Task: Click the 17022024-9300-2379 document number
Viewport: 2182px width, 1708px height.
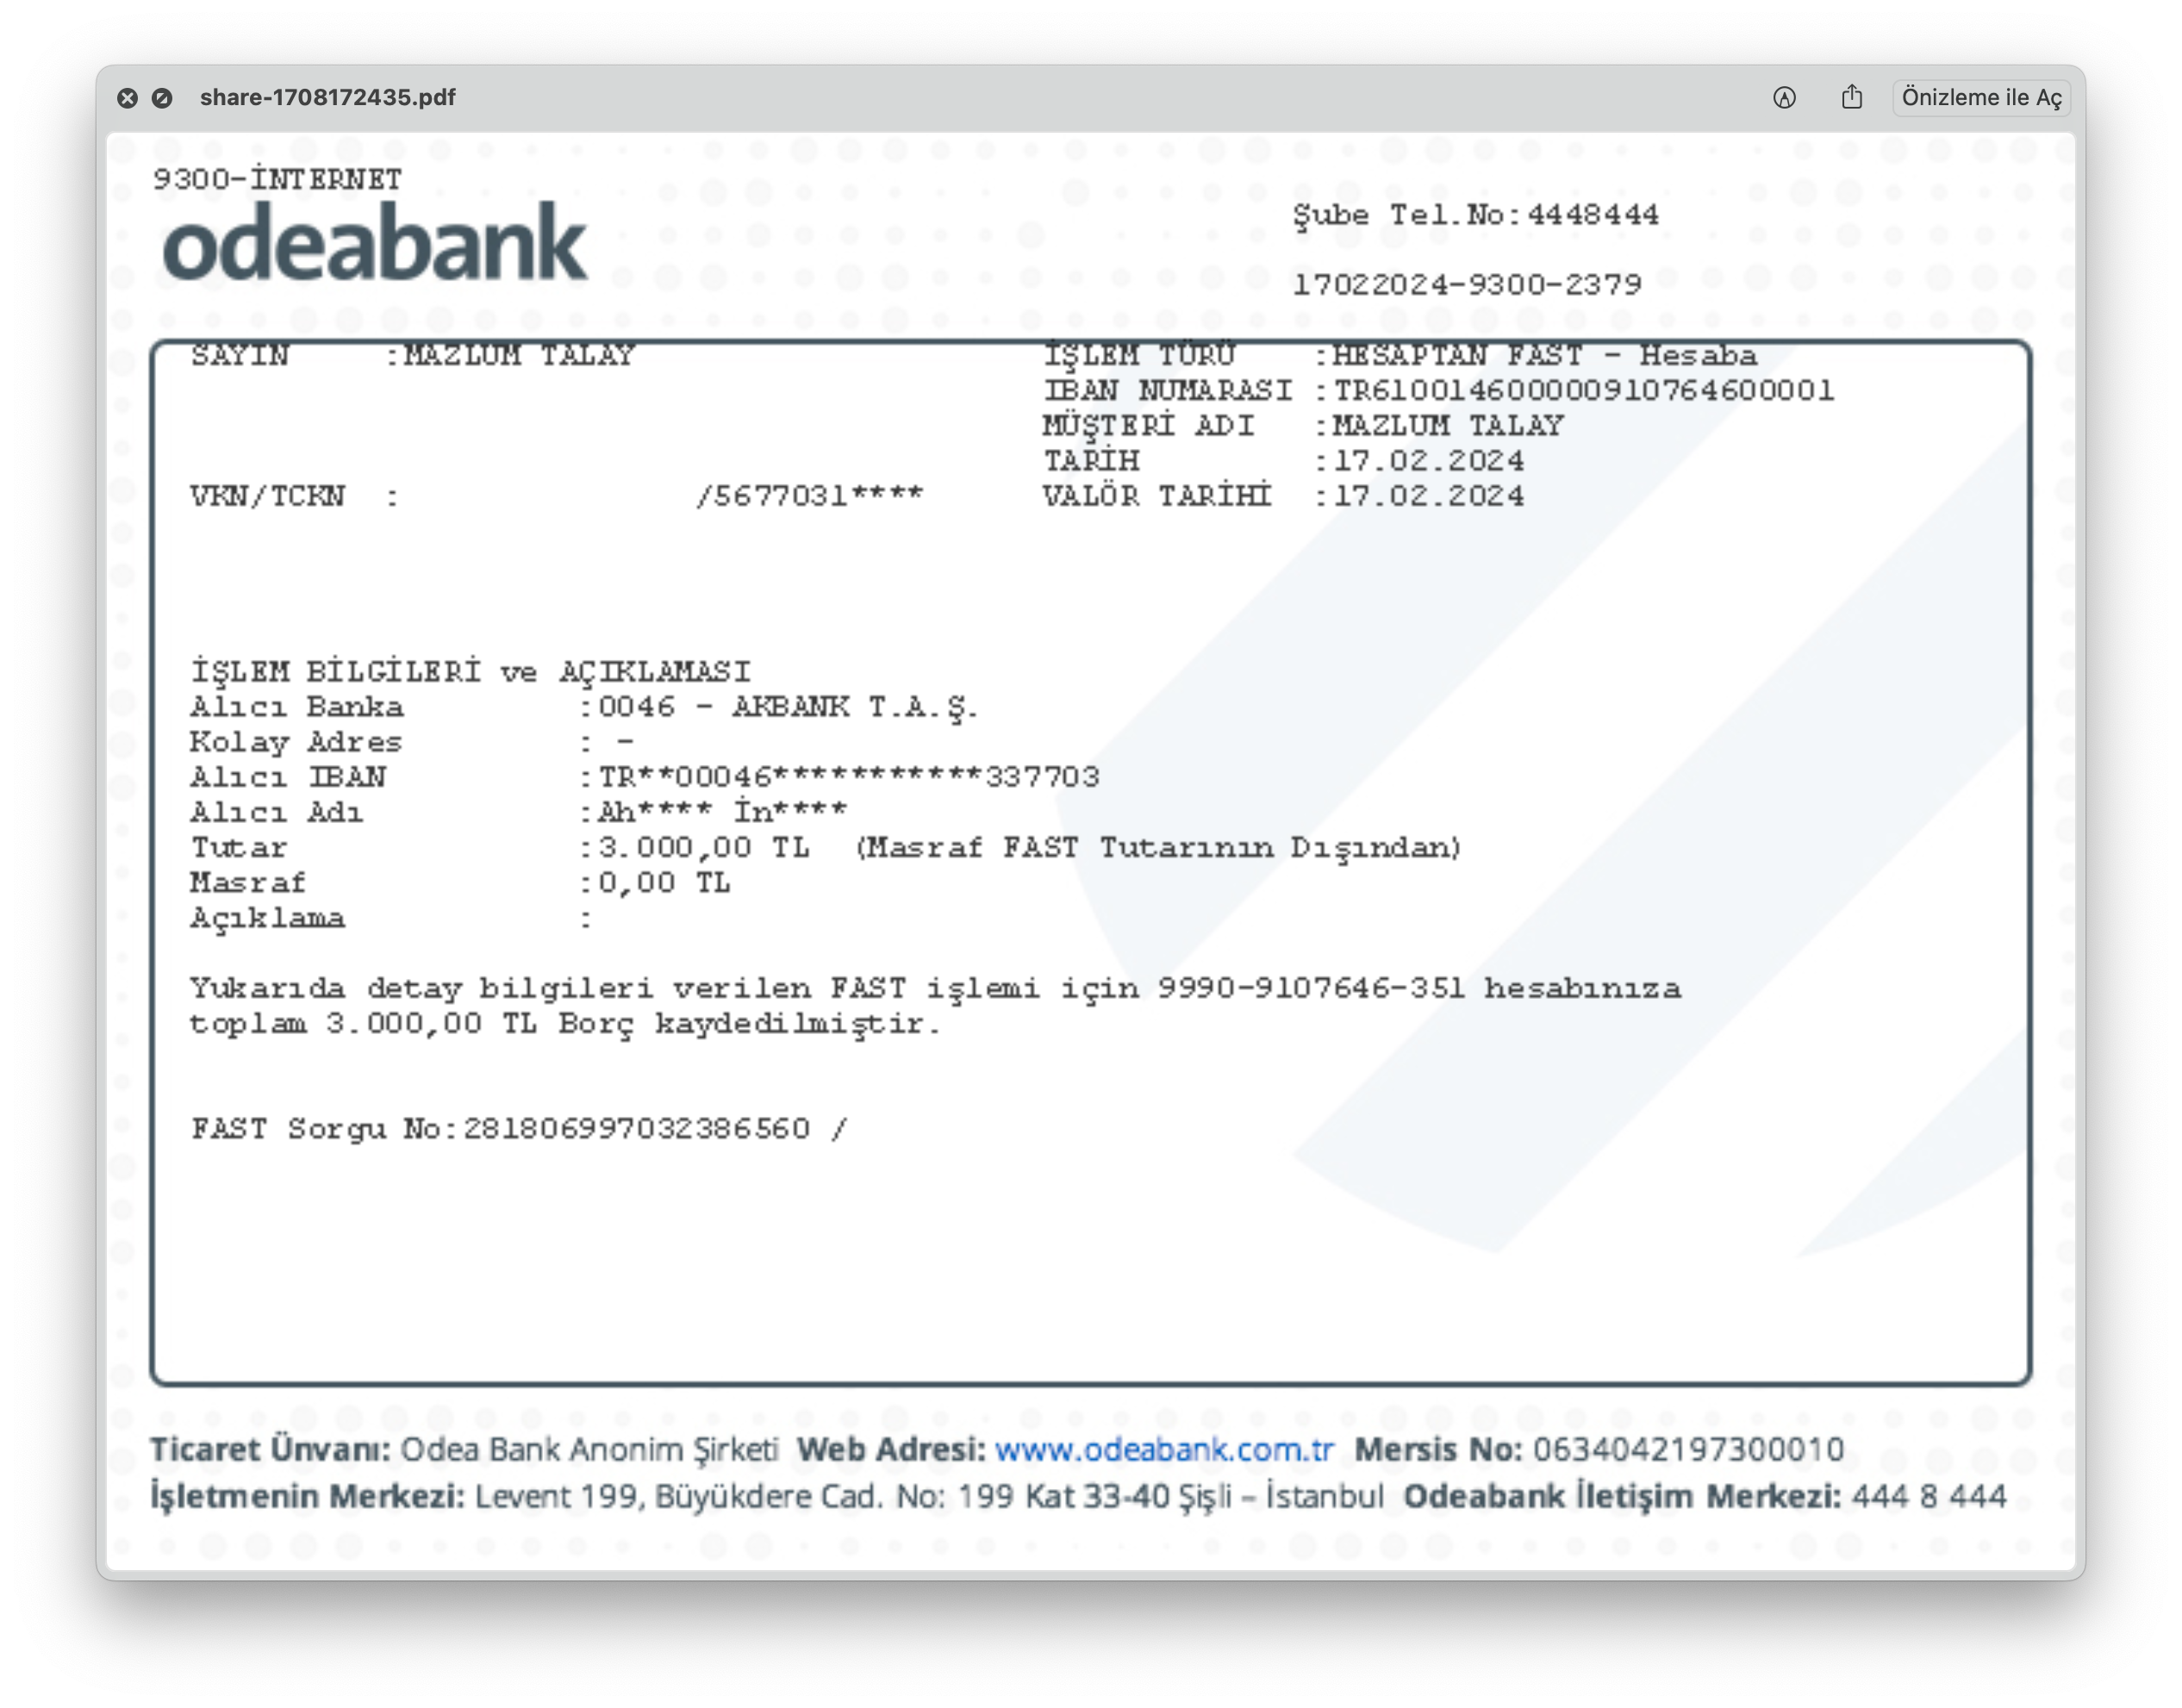Action: click(1467, 285)
